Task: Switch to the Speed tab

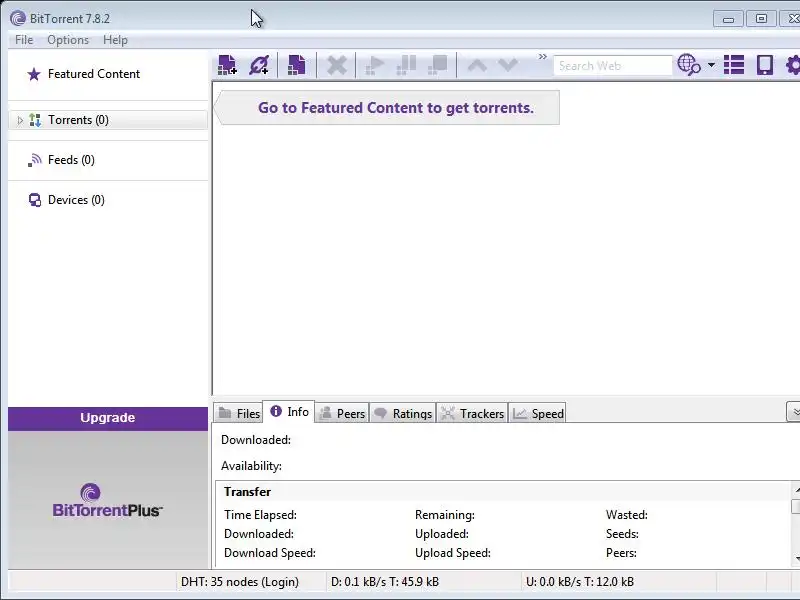Action: click(x=538, y=413)
